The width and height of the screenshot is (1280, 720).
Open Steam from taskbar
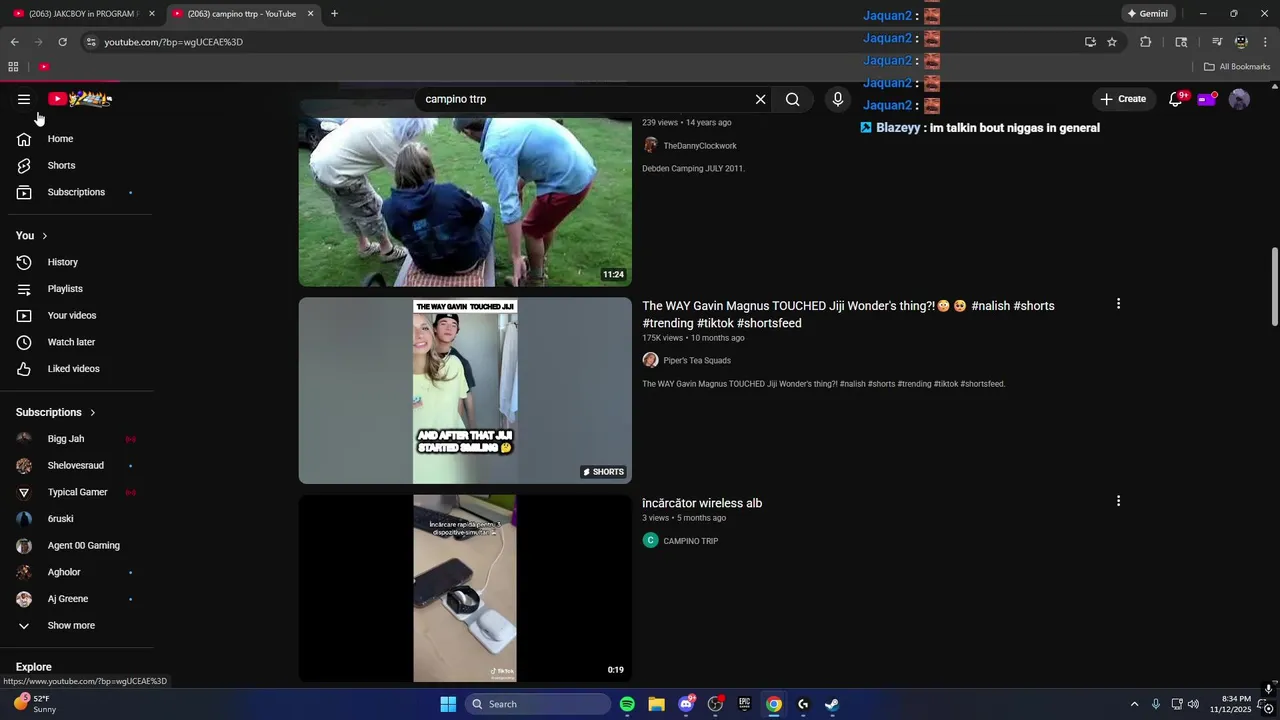pyautogui.click(x=831, y=704)
